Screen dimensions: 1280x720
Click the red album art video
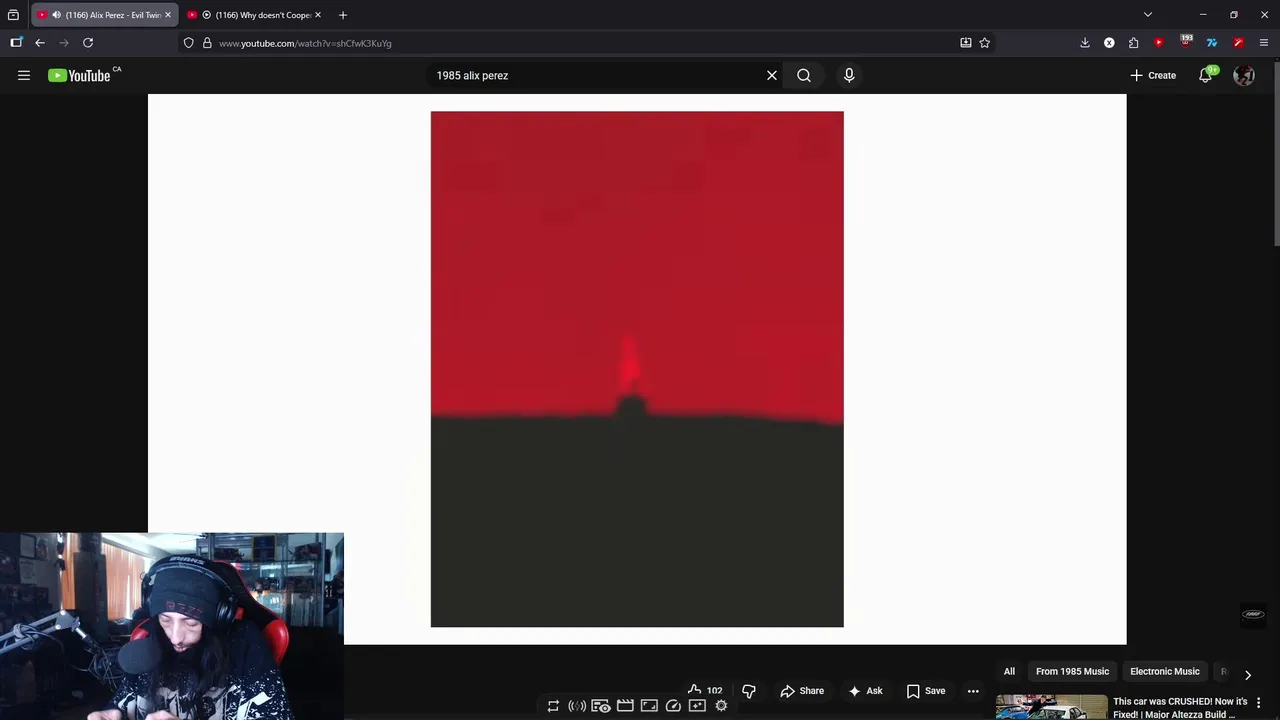(x=637, y=369)
